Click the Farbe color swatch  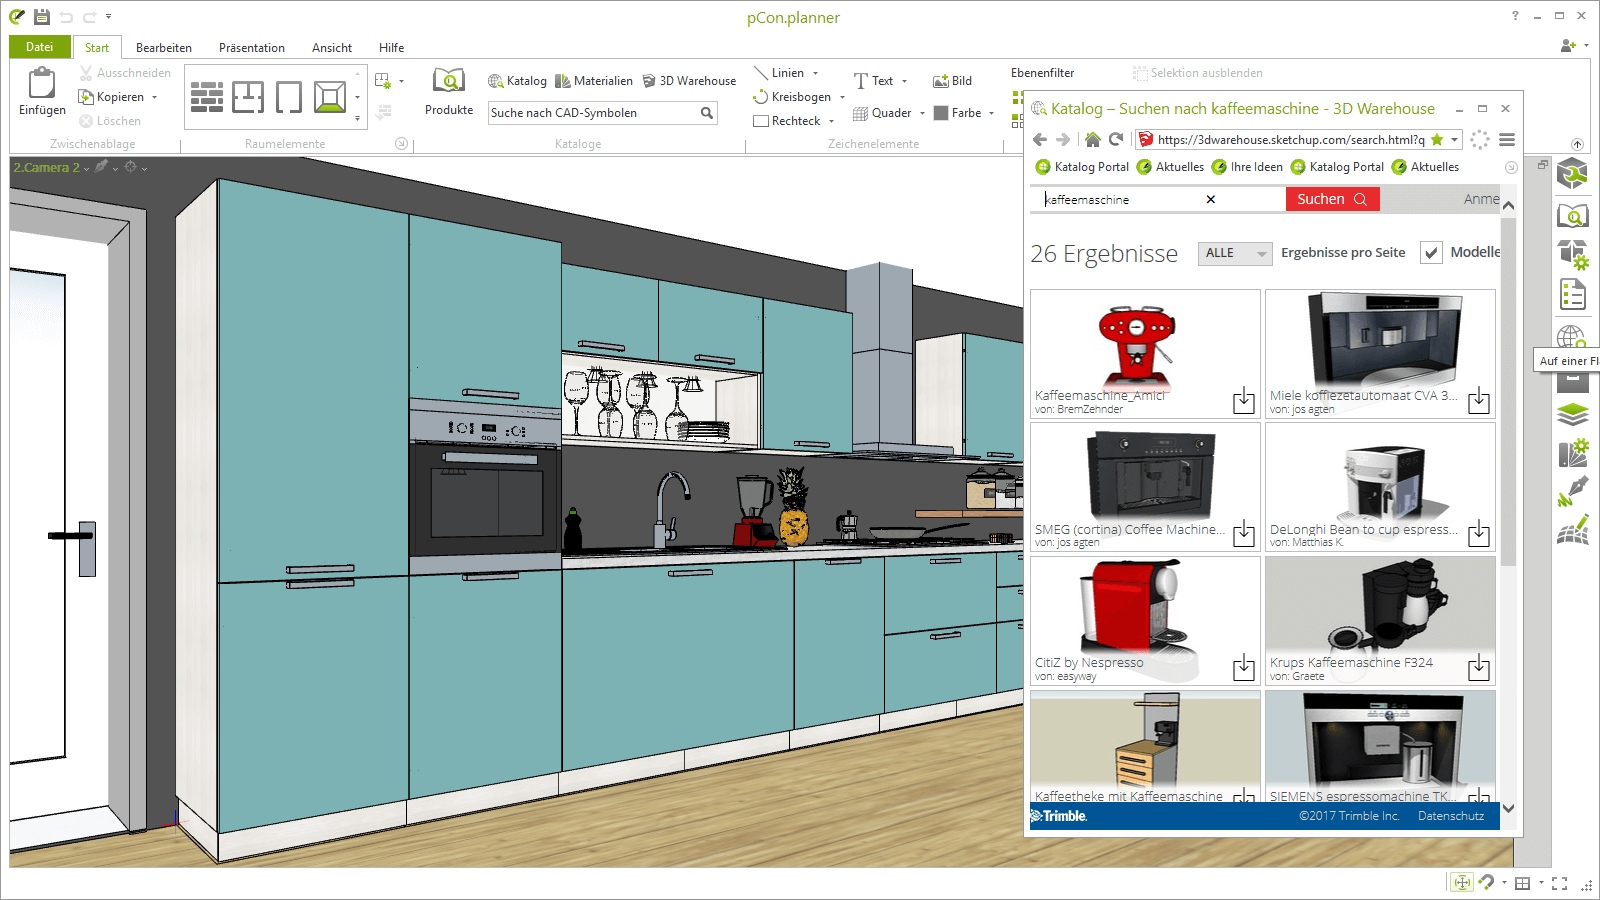tap(941, 113)
